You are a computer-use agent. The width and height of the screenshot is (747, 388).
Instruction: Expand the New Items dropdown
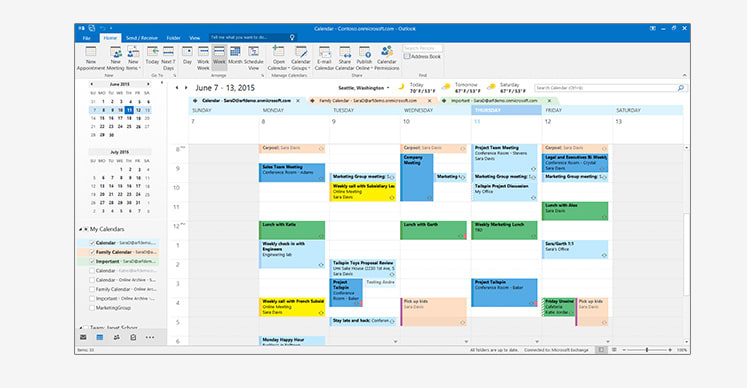(x=133, y=58)
